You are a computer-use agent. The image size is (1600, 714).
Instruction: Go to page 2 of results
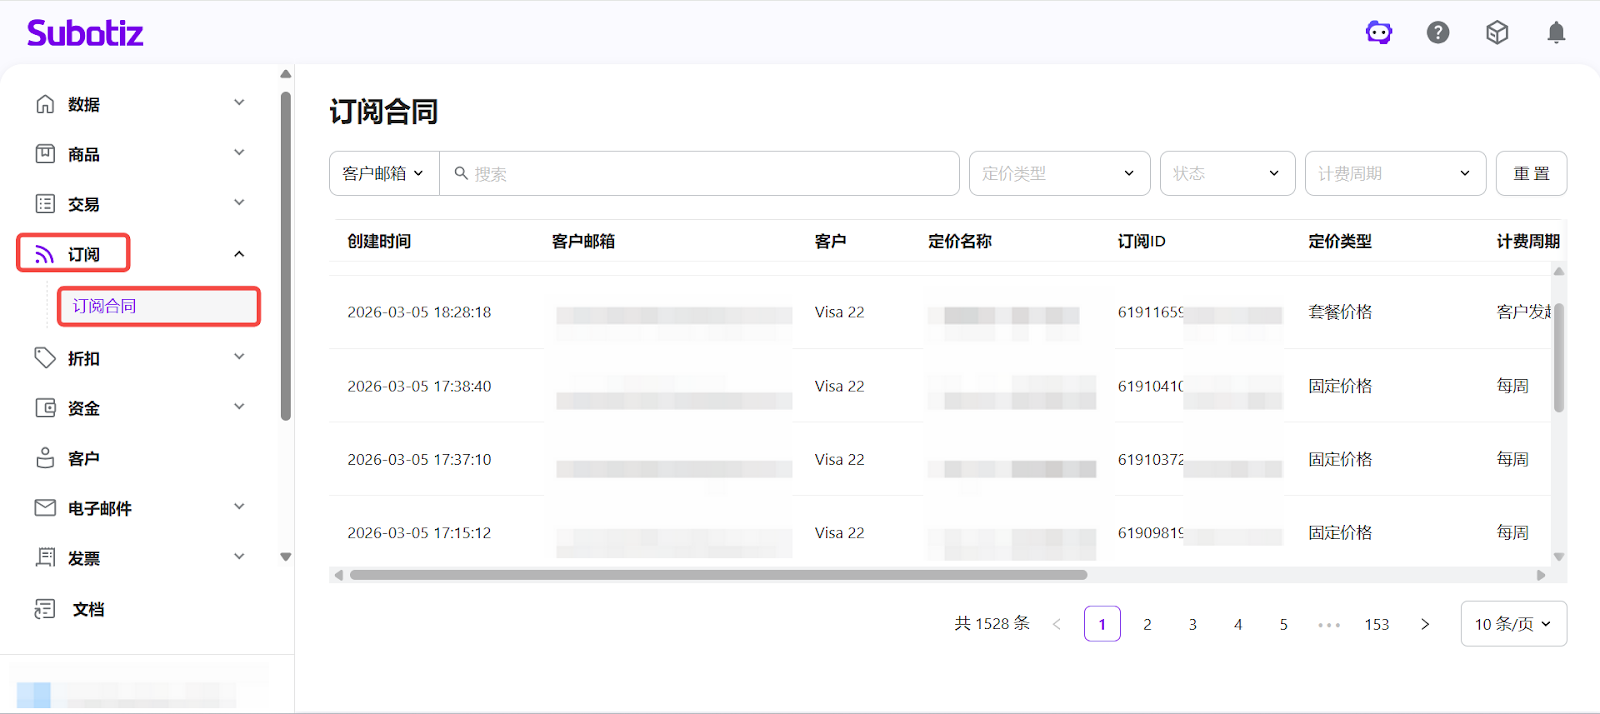coord(1147,624)
